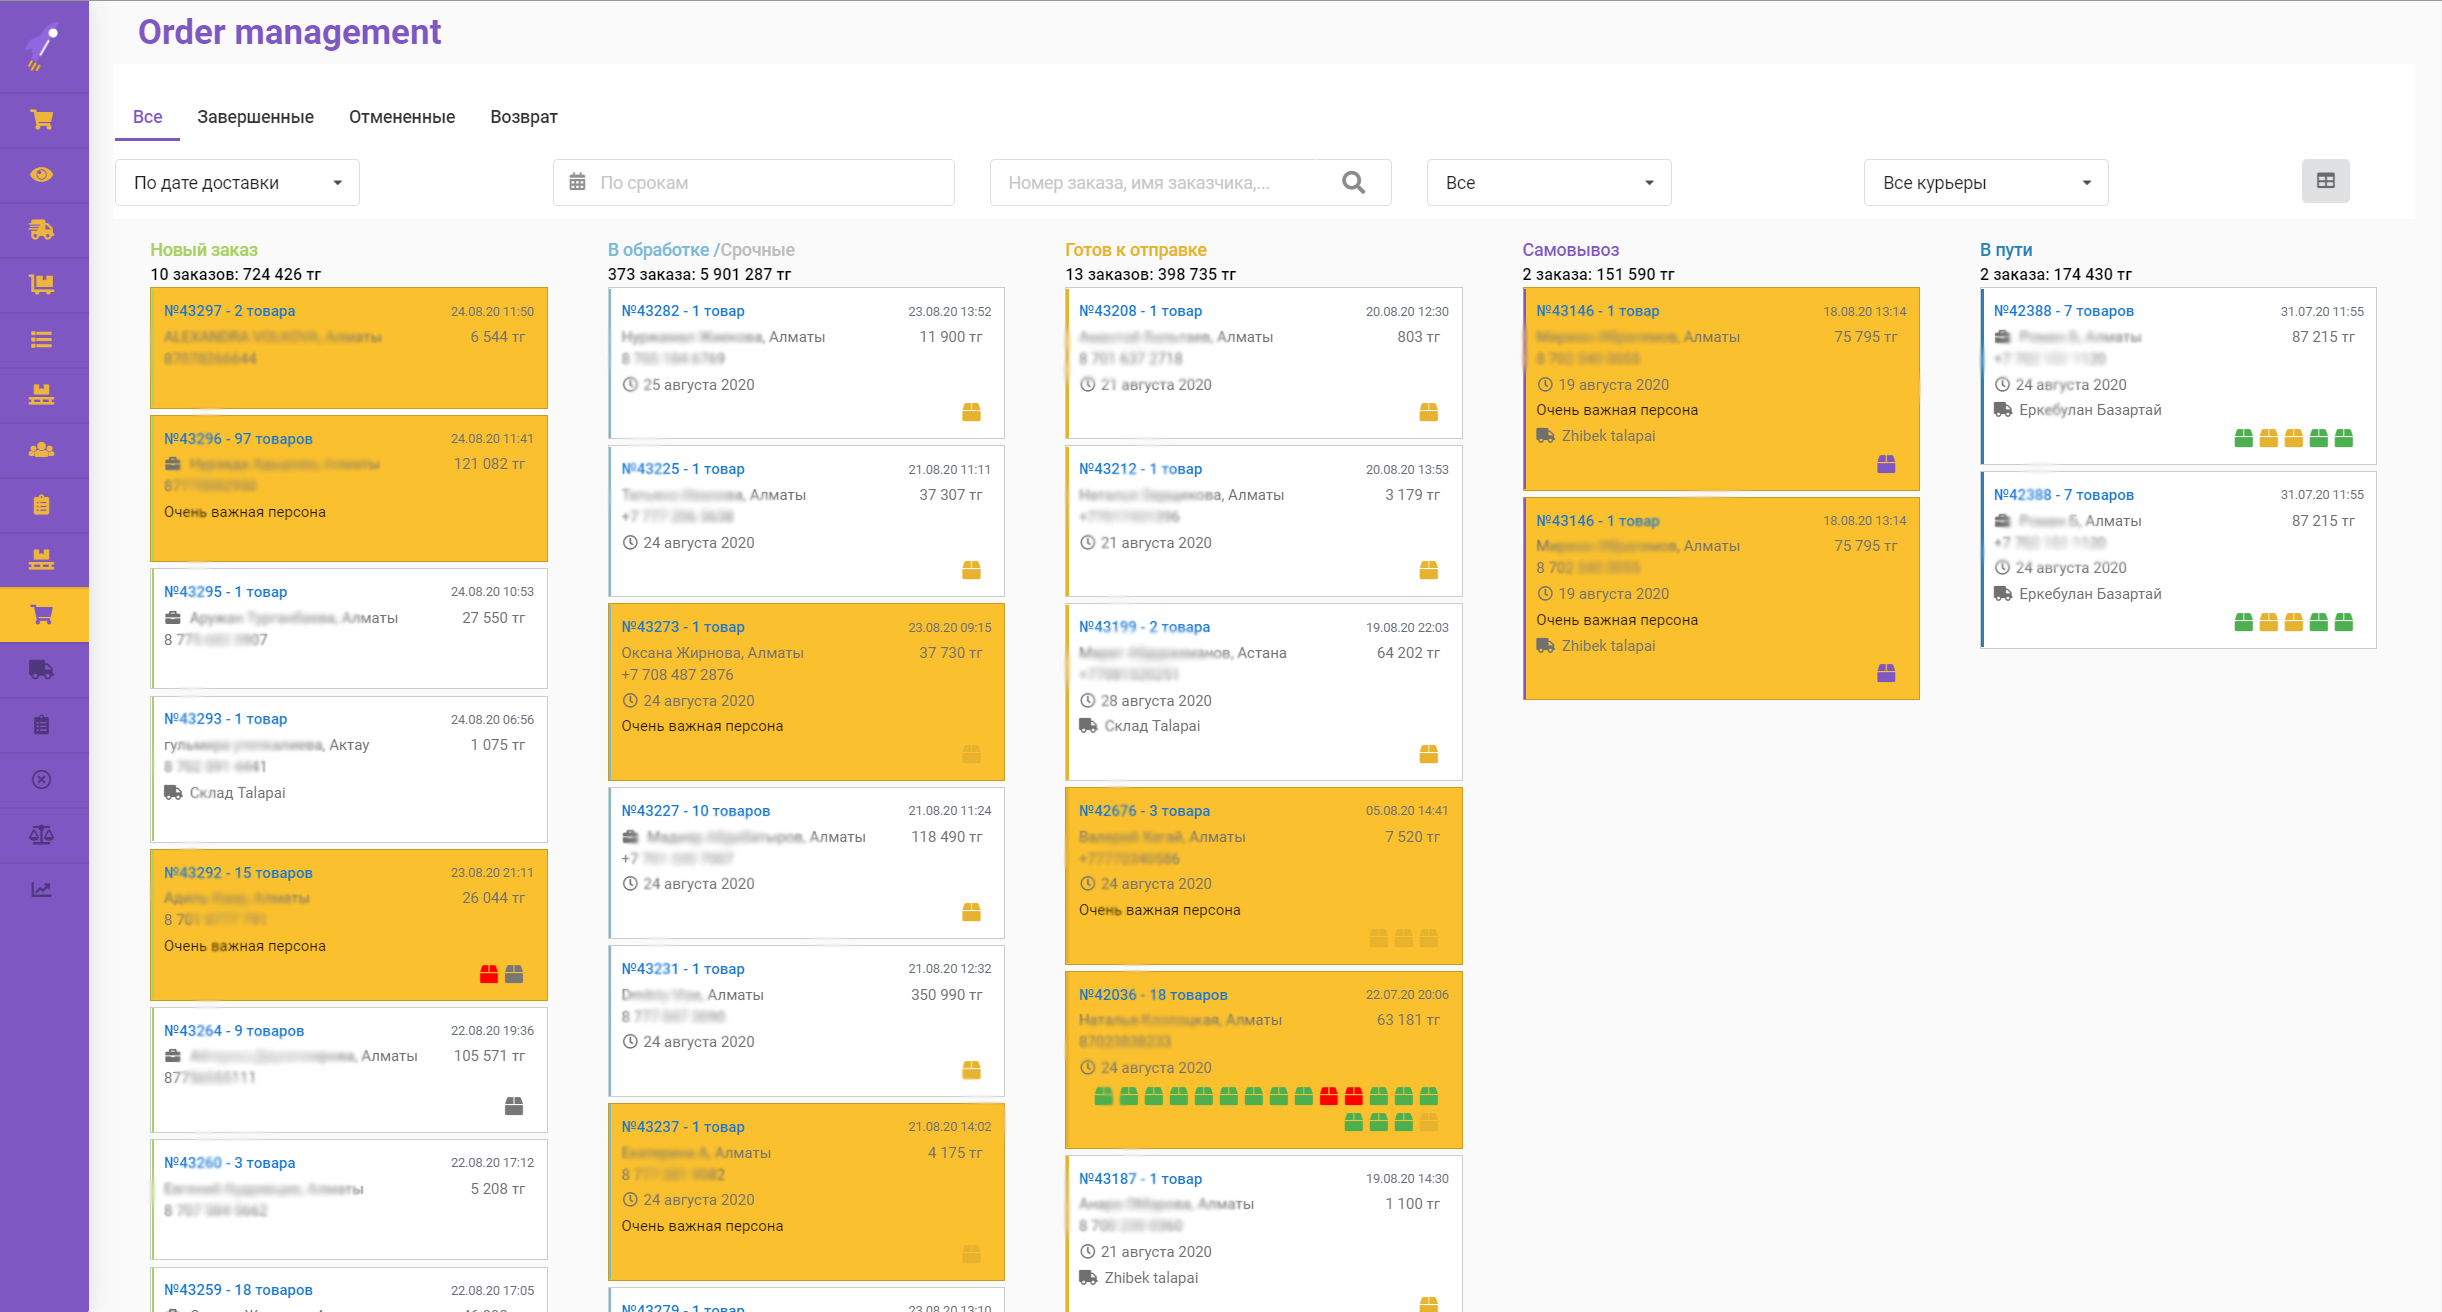Open order link №43259 - 18 товаров

[238, 1290]
